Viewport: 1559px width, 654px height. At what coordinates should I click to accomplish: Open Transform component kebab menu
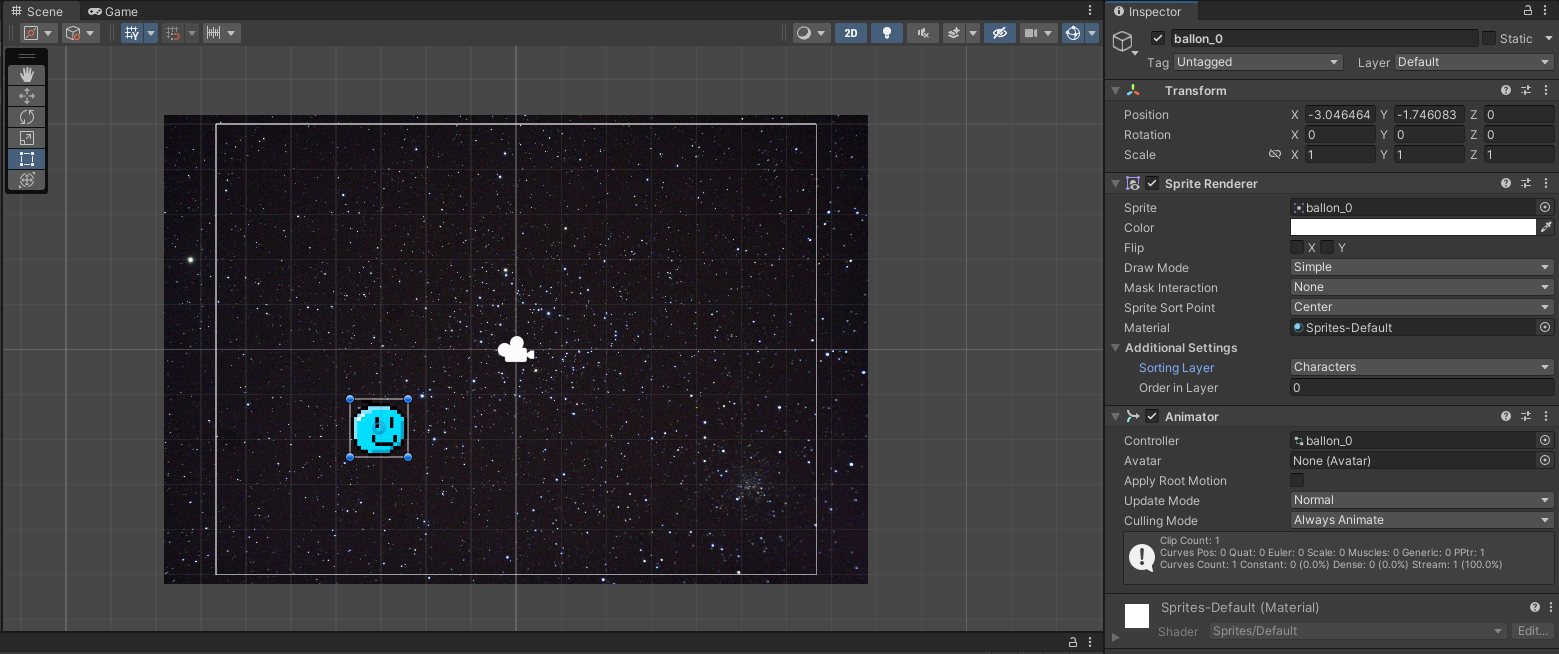tap(1546, 90)
